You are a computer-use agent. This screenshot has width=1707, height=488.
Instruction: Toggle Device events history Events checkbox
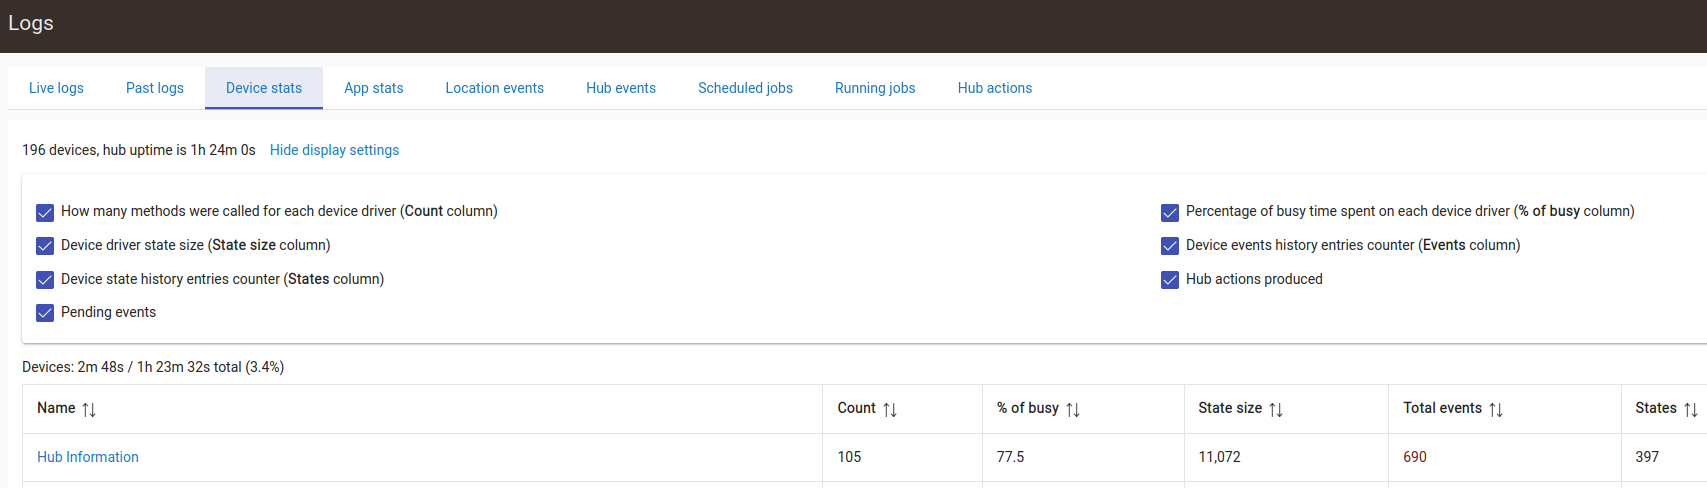coord(1170,246)
